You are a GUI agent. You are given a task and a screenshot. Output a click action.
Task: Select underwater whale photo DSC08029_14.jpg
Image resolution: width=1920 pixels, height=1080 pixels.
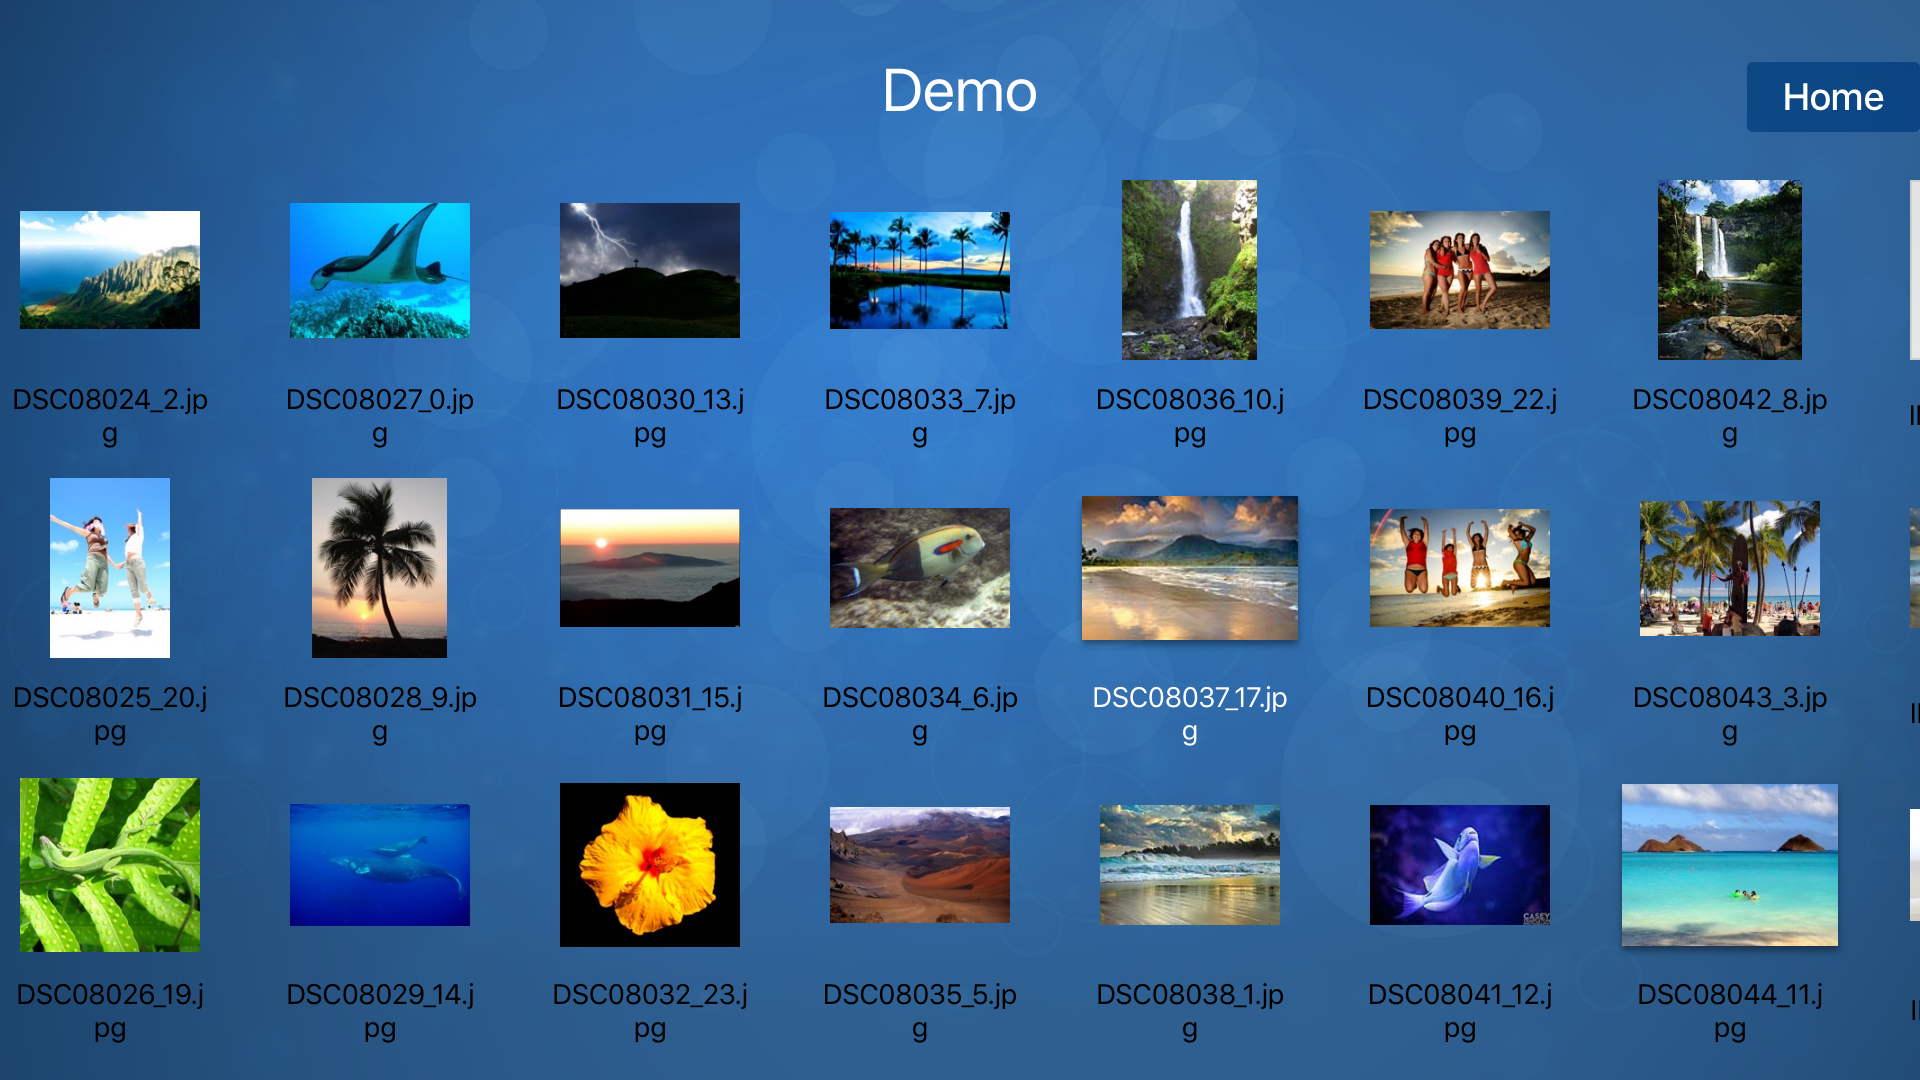[379, 865]
